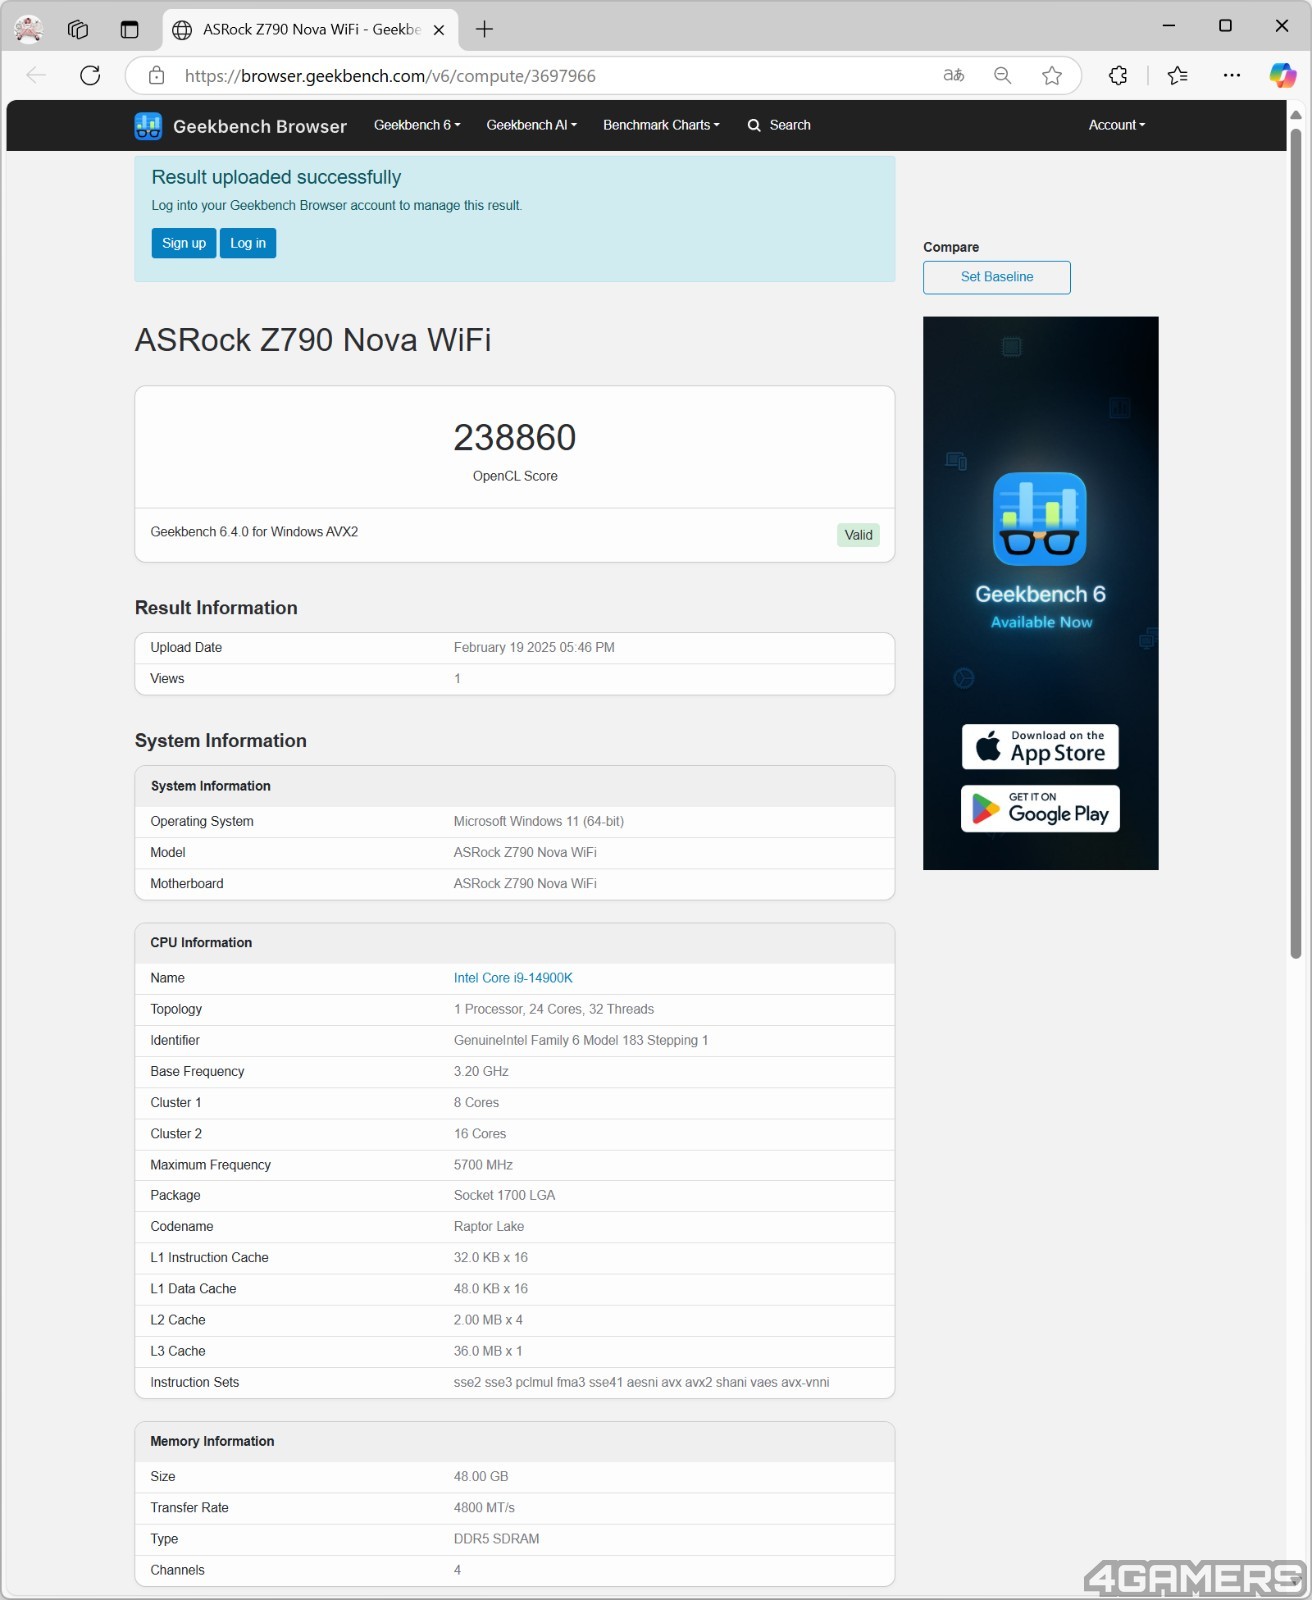Click the Raptor Lake codename value
This screenshot has height=1600, width=1312.
[489, 1226]
